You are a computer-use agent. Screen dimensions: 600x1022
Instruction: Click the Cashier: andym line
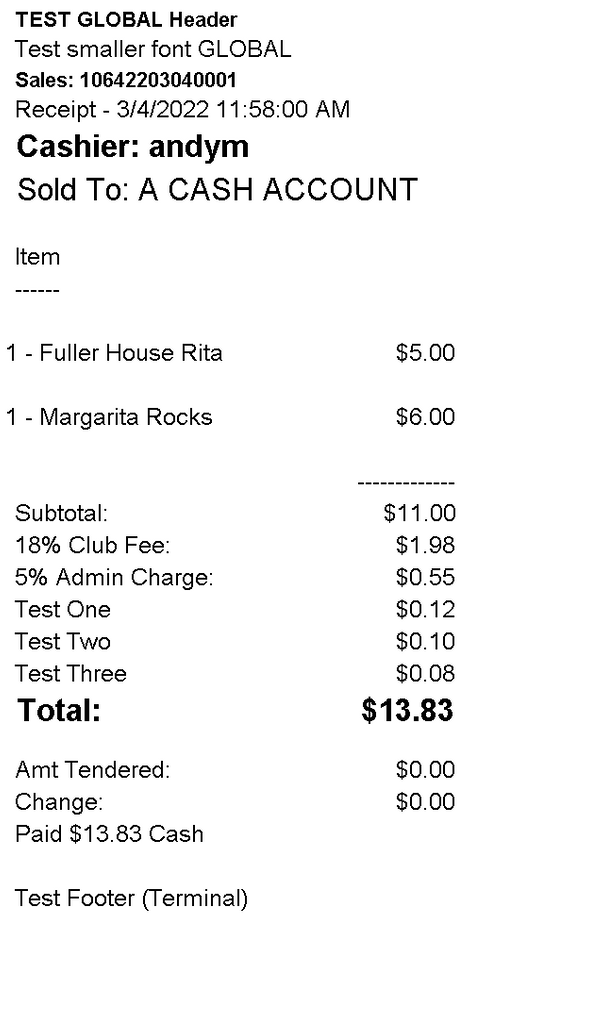[x=133, y=148]
